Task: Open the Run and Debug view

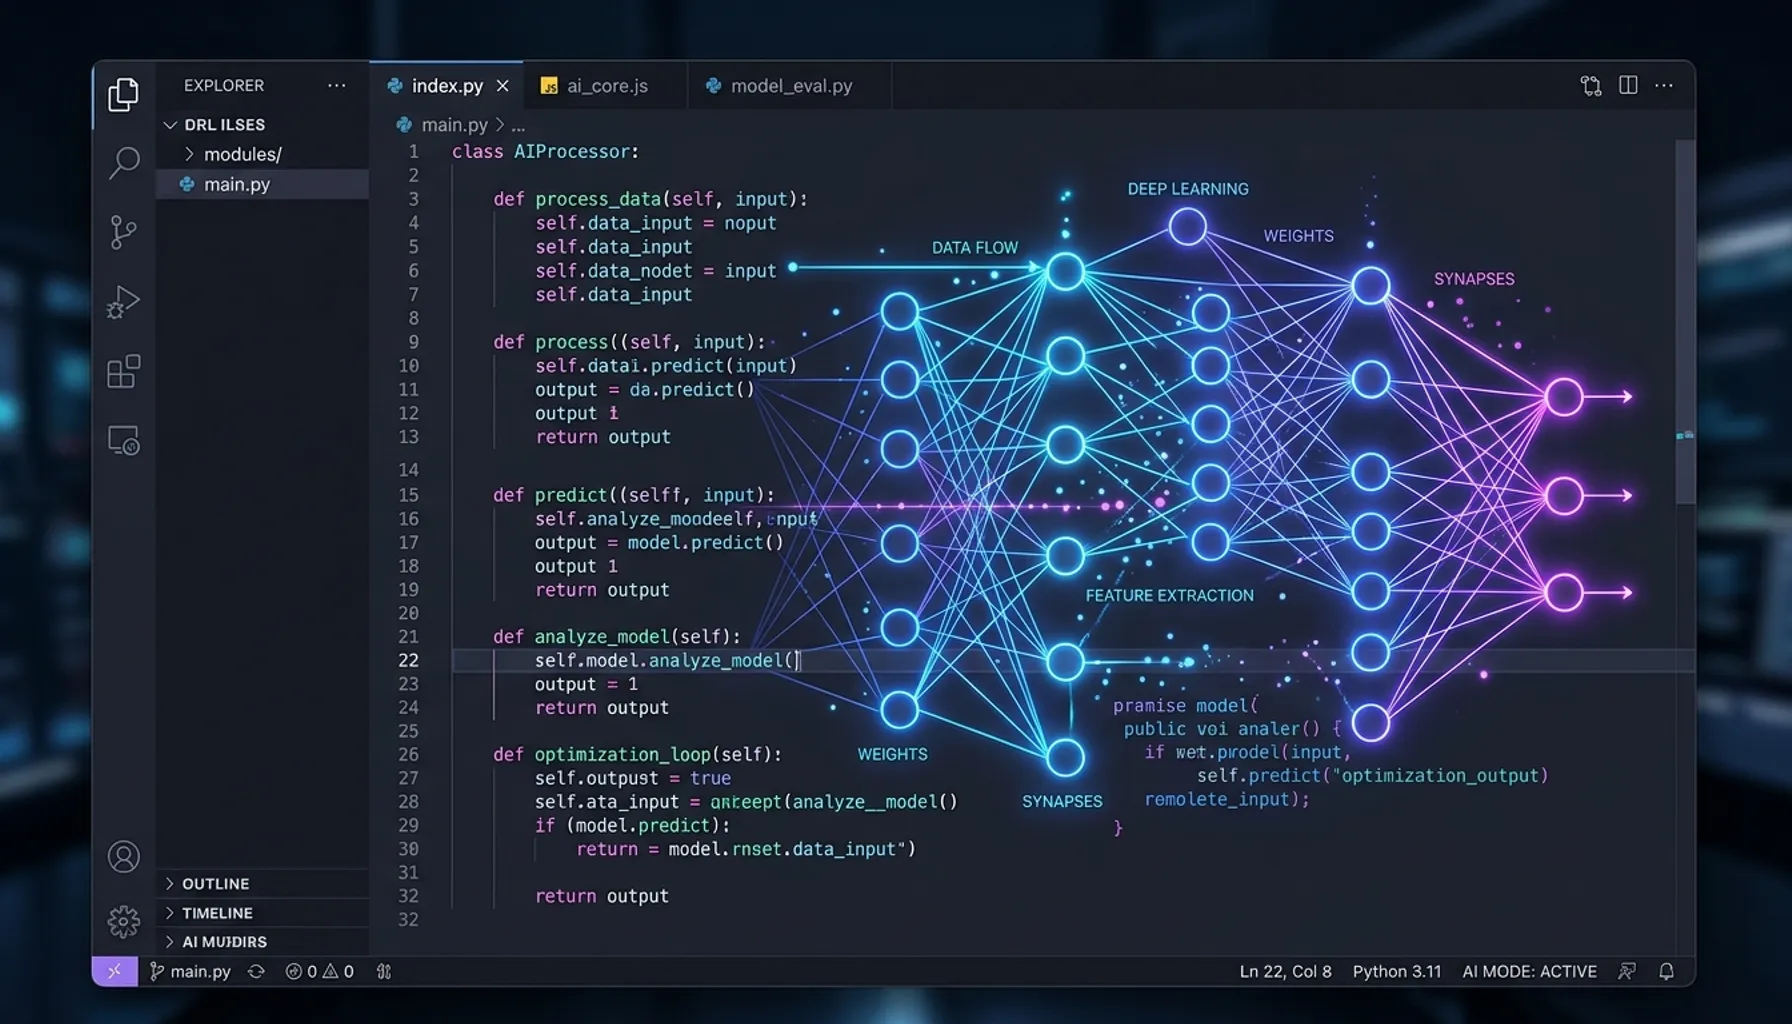Action: [x=123, y=301]
